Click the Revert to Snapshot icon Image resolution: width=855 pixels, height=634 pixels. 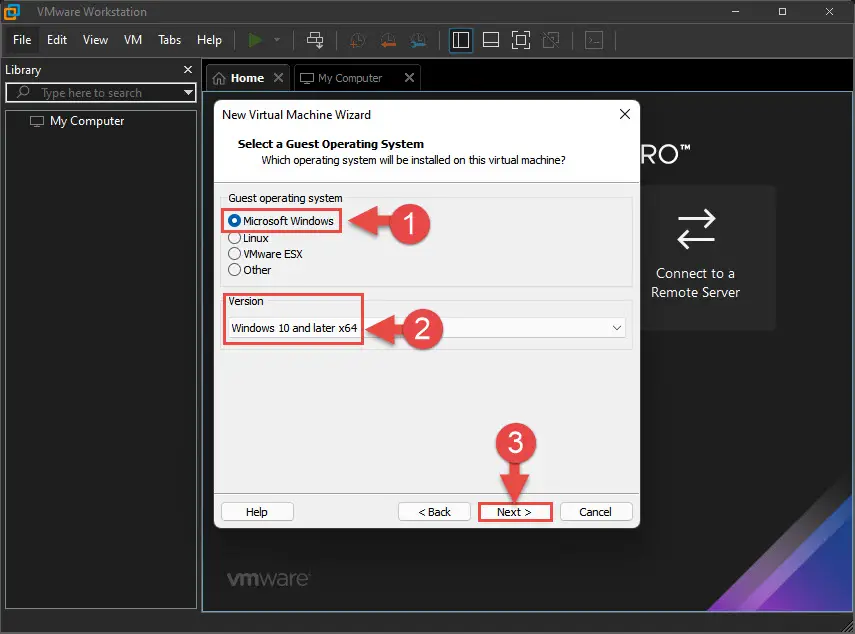click(388, 40)
